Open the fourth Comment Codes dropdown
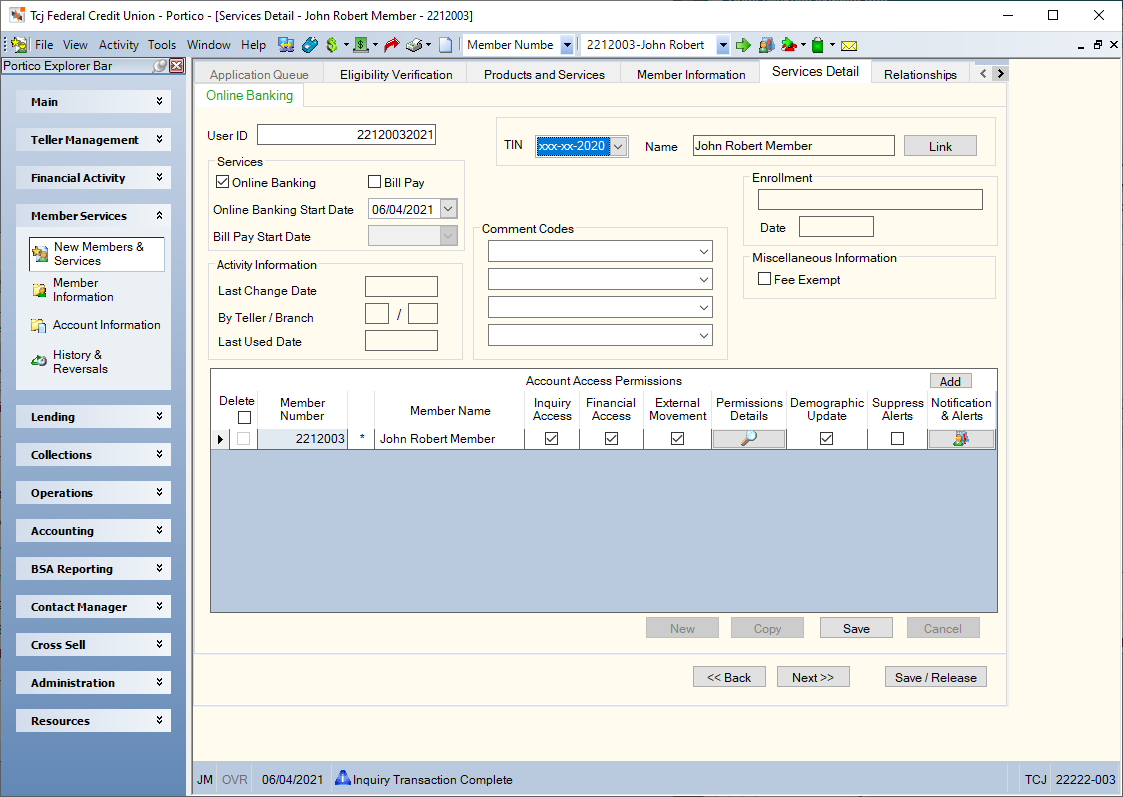 [x=703, y=335]
